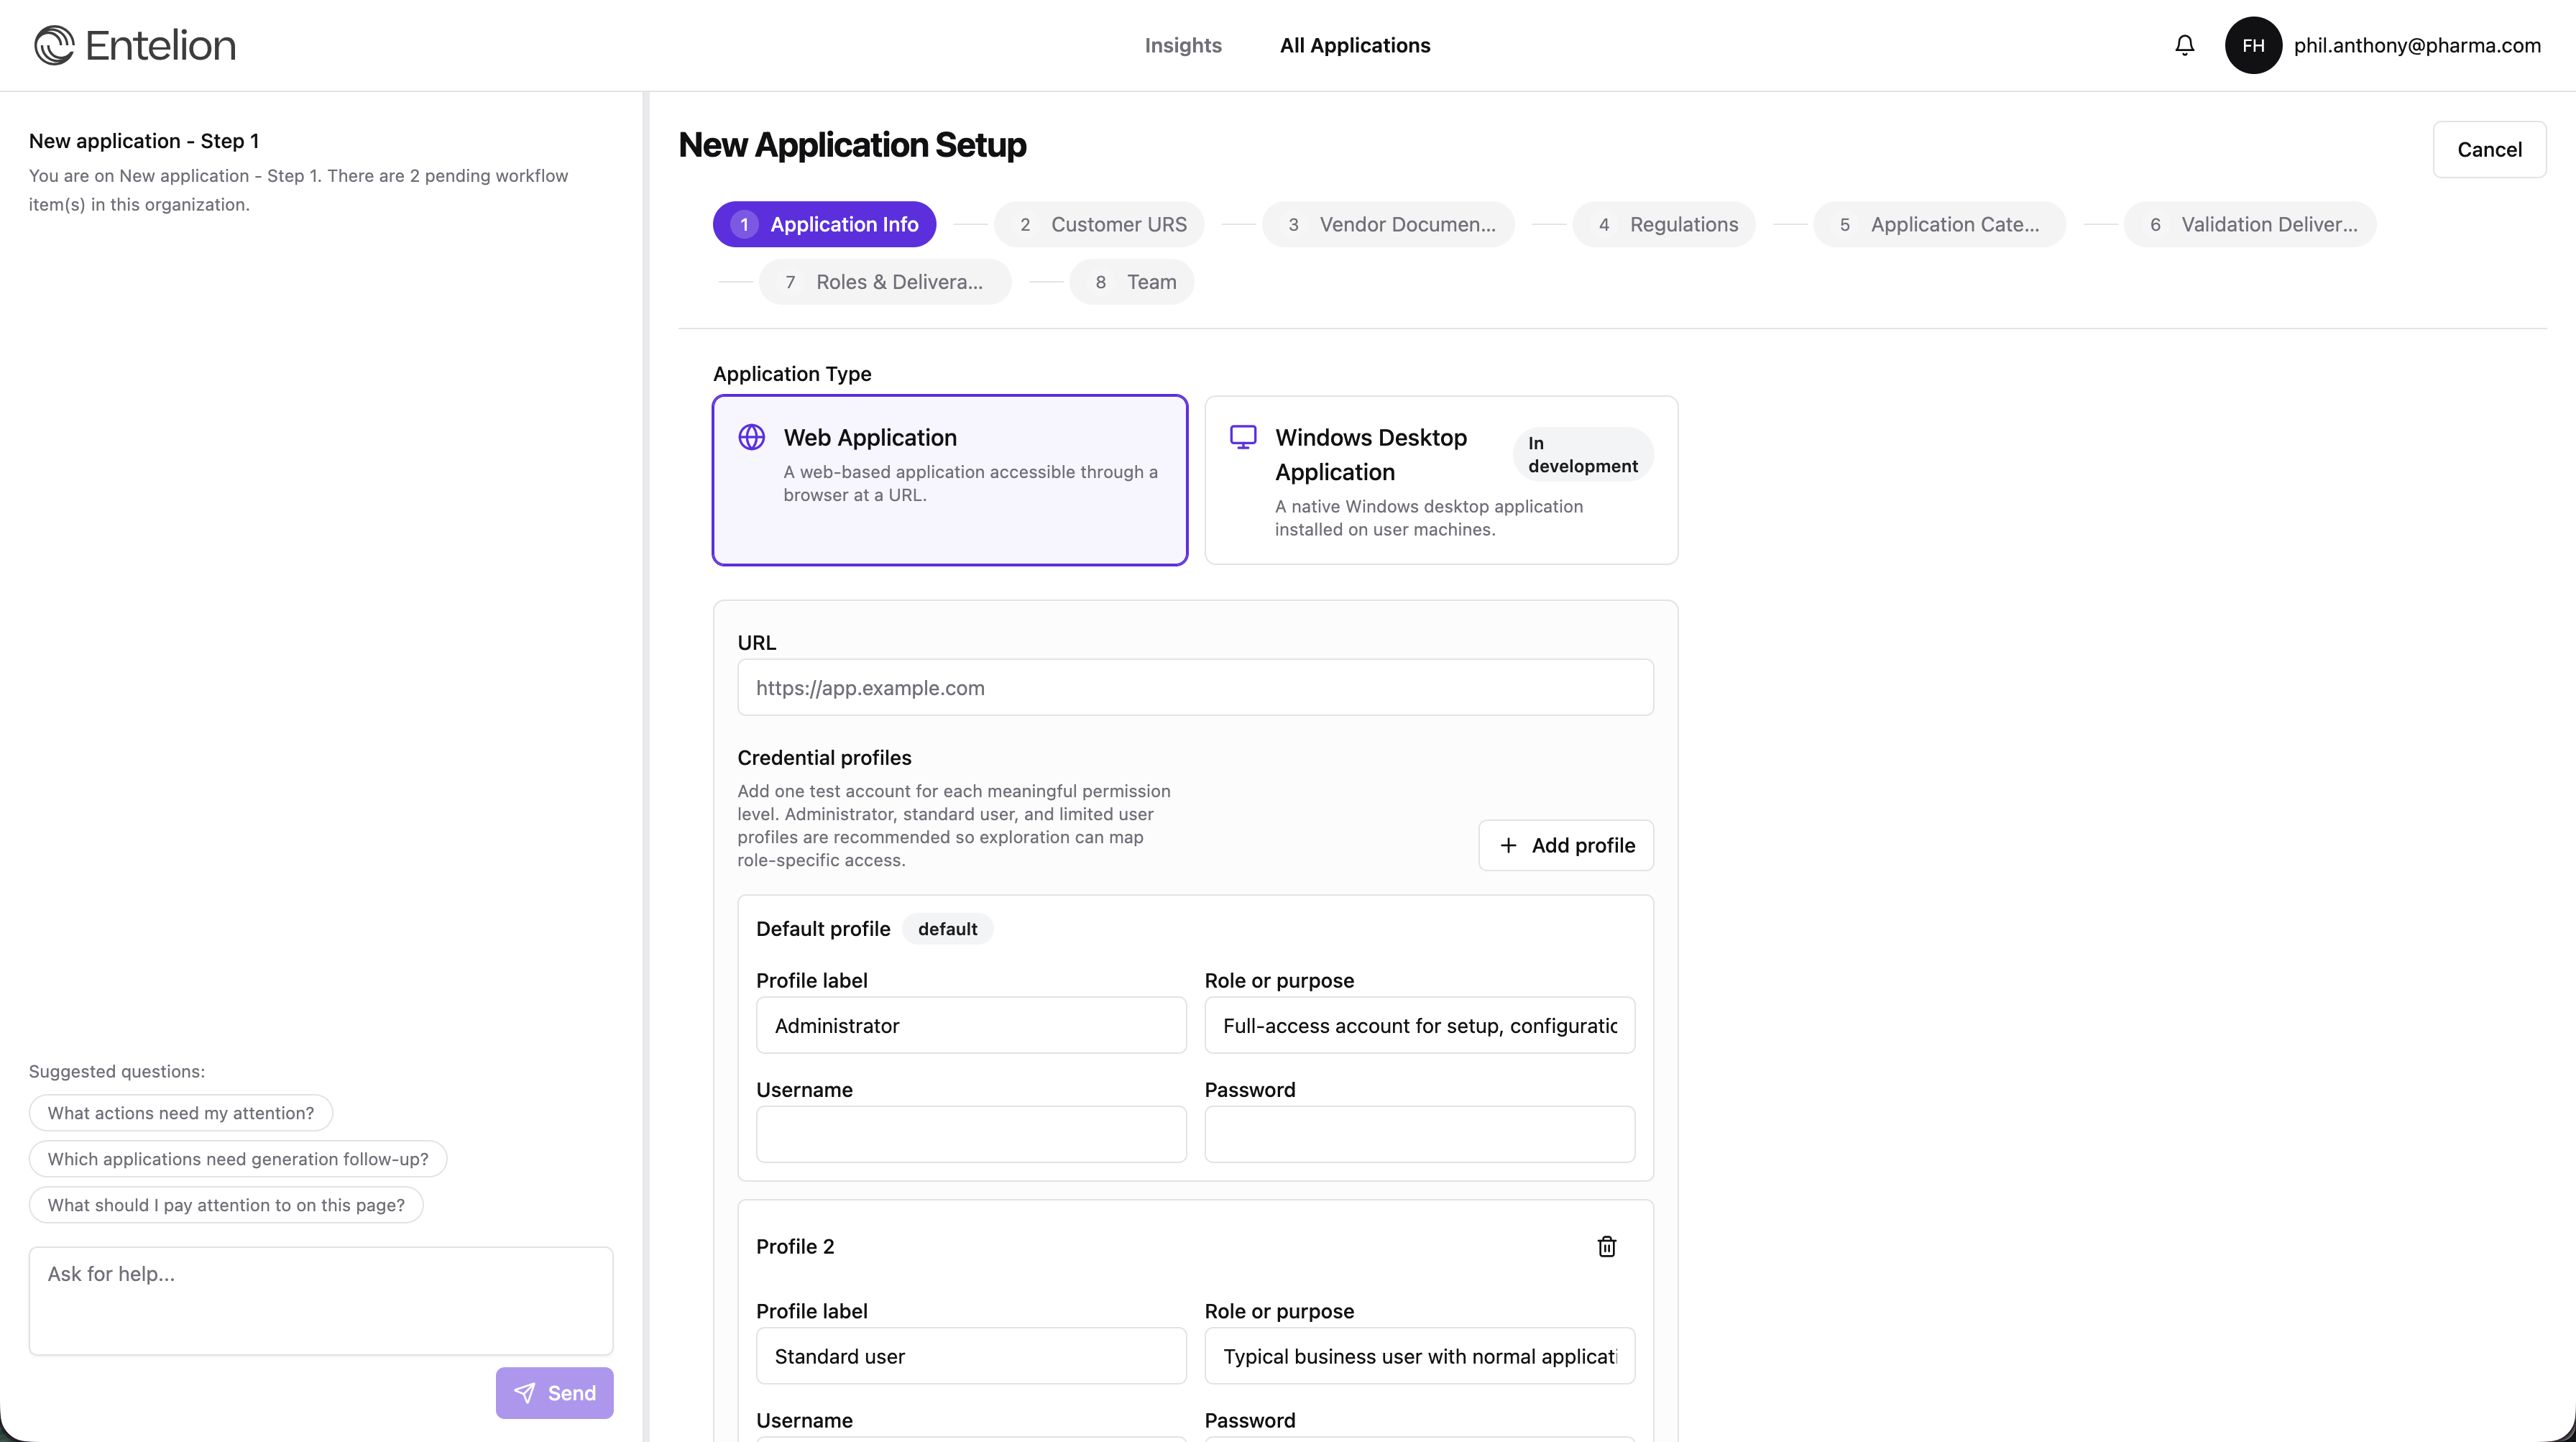Open All Applications tab
Screen dimensions: 2576x1442
[1355, 45]
